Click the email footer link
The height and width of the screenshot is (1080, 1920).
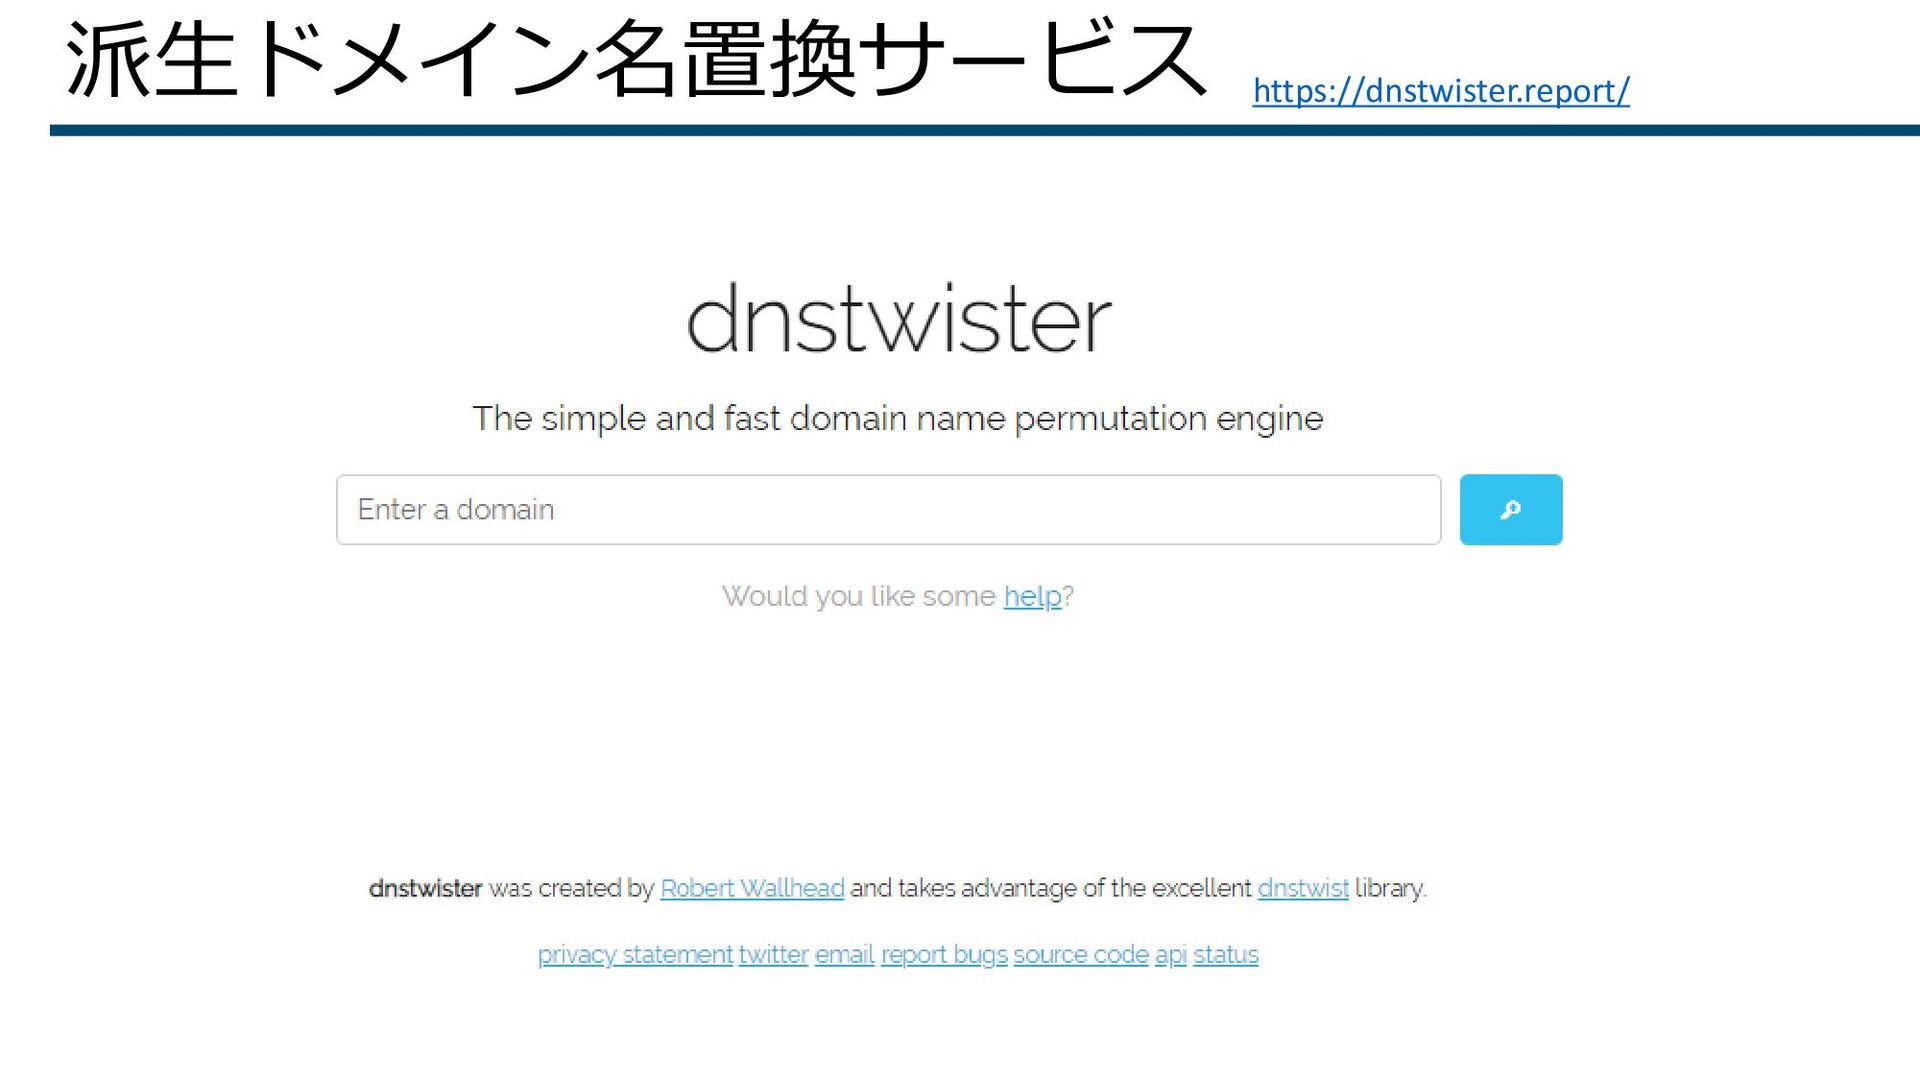(x=844, y=955)
